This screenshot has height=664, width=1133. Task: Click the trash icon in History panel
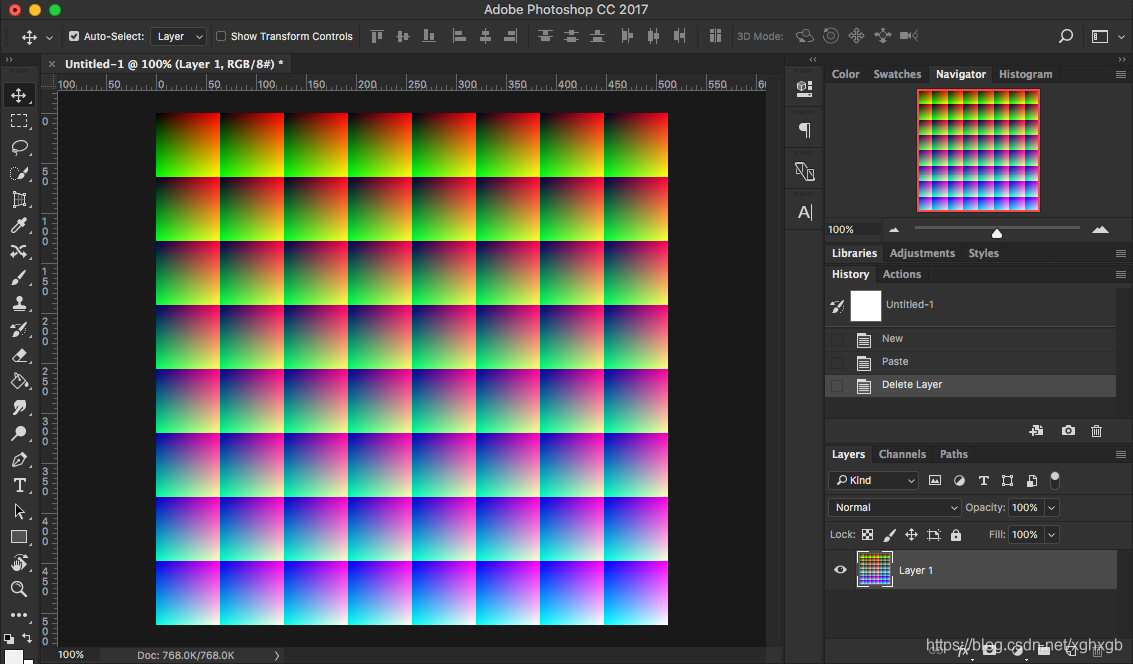point(1096,431)
